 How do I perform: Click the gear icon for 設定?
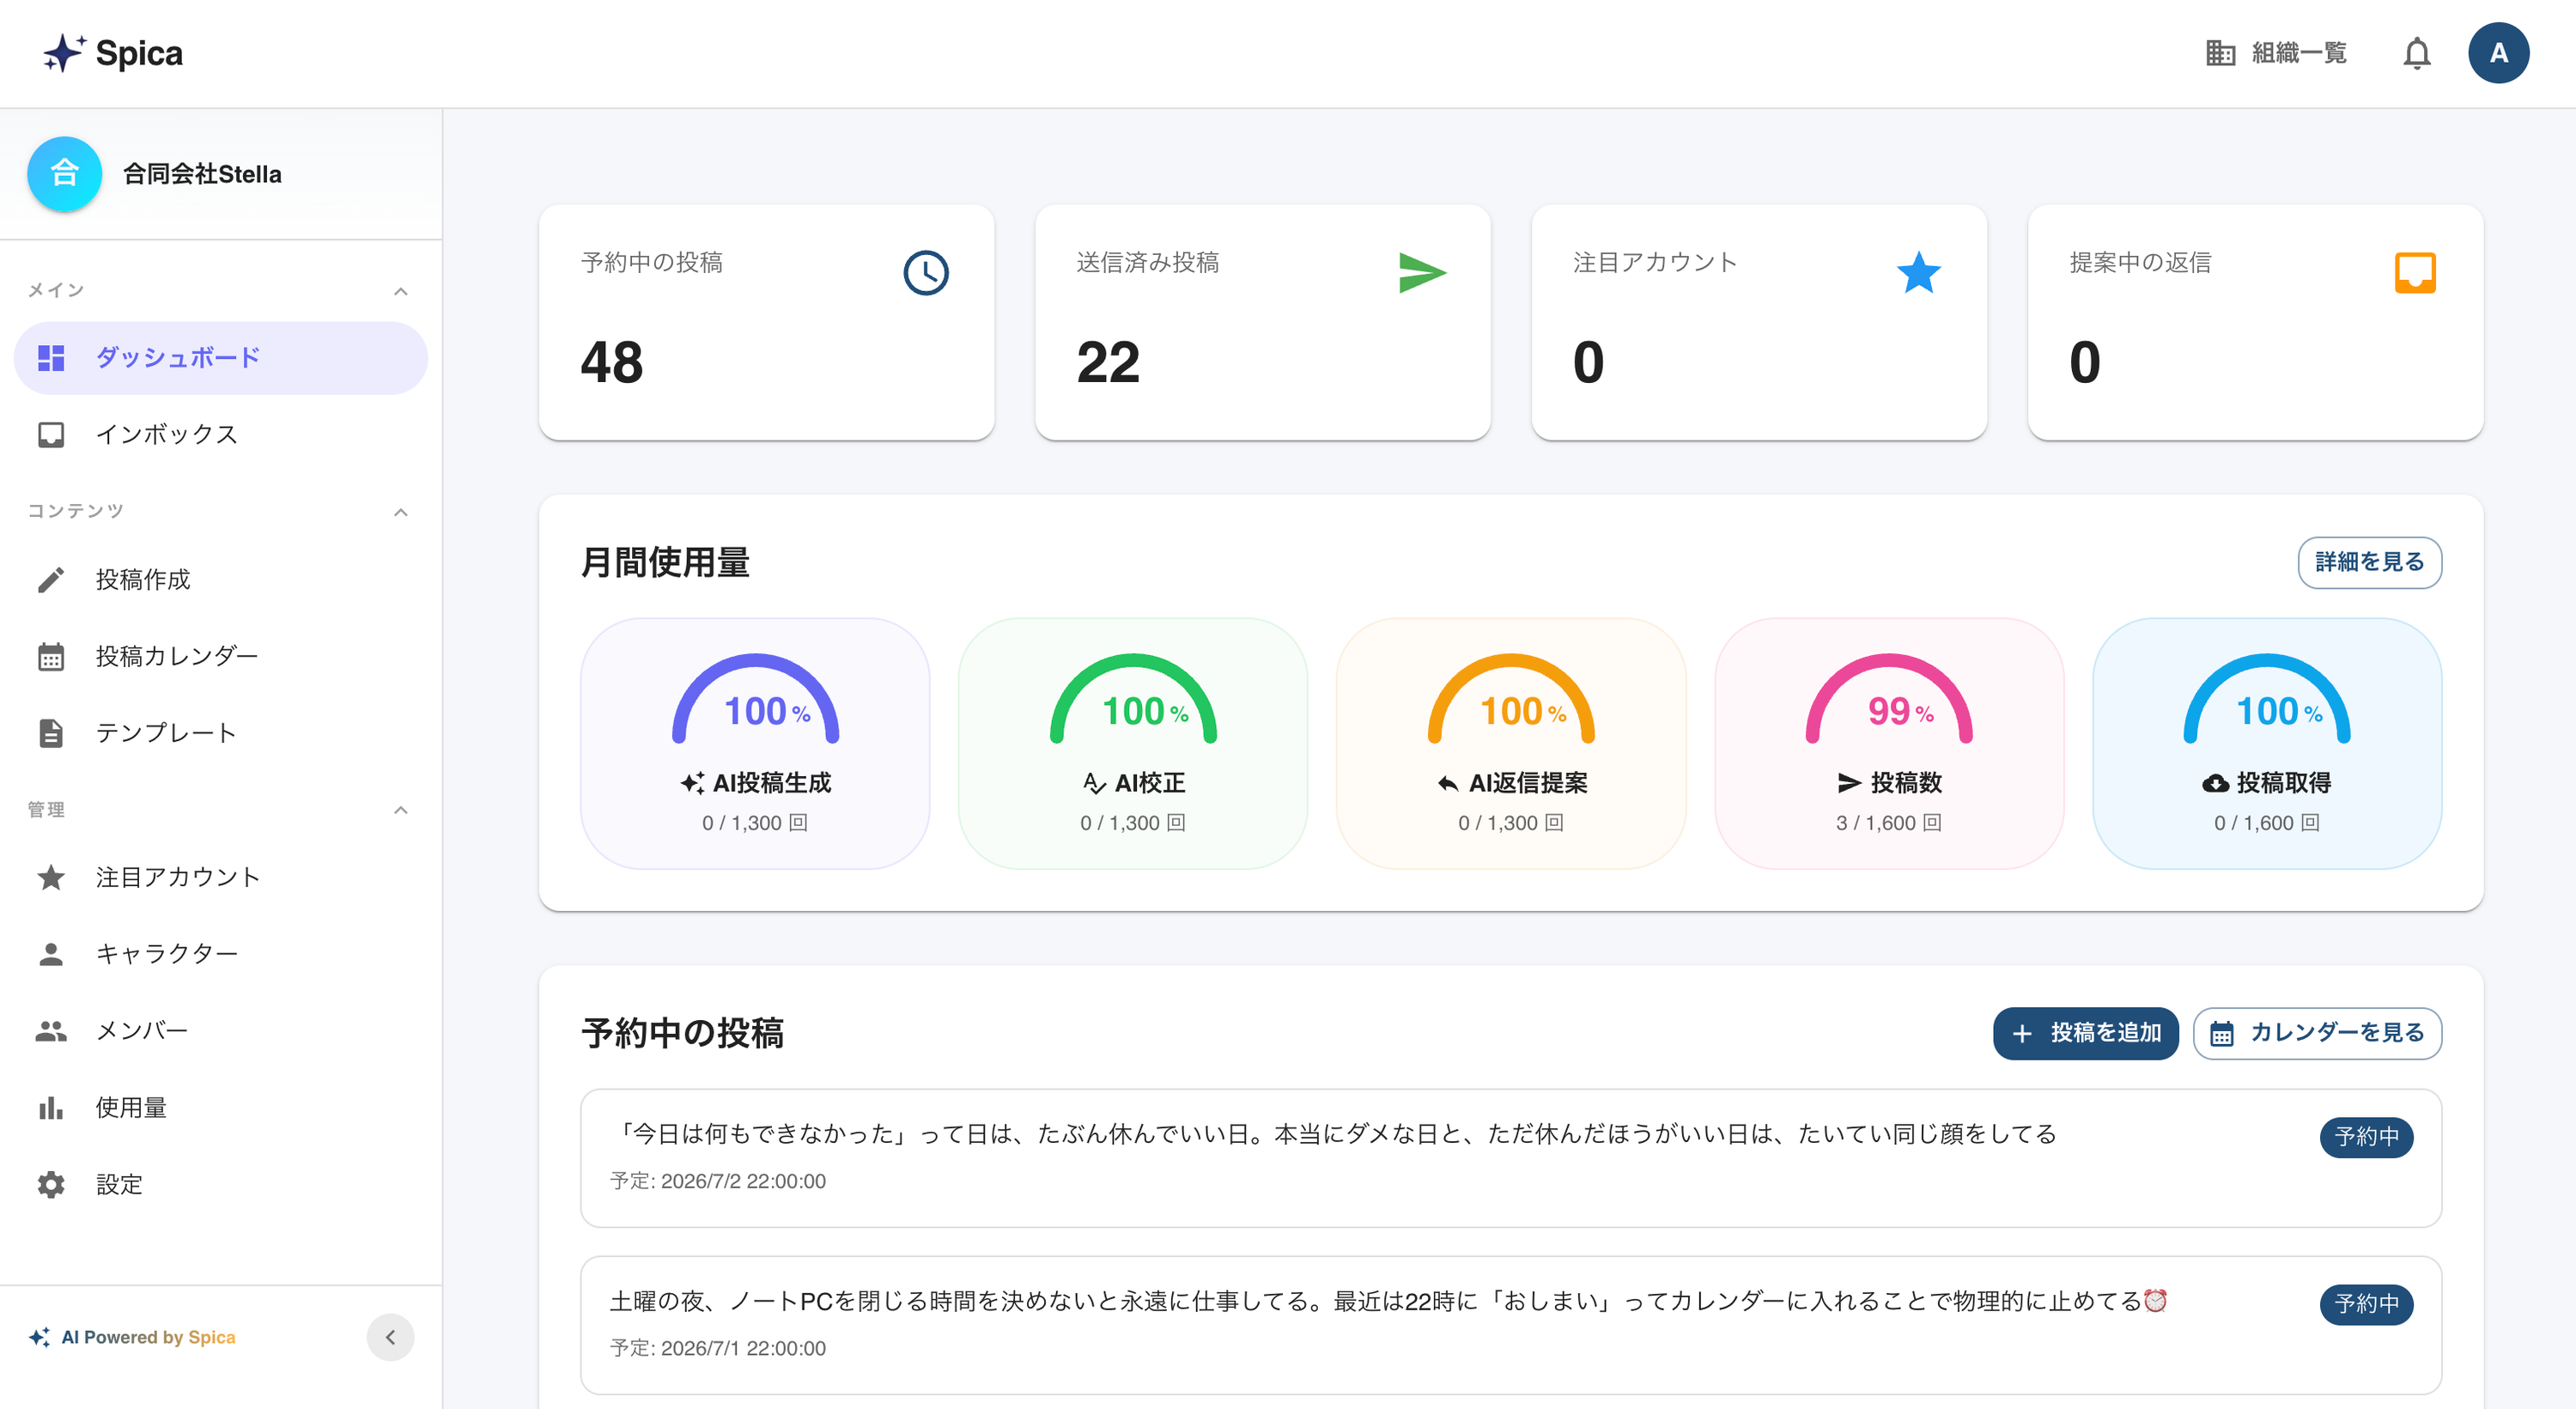coord(51,1184)
